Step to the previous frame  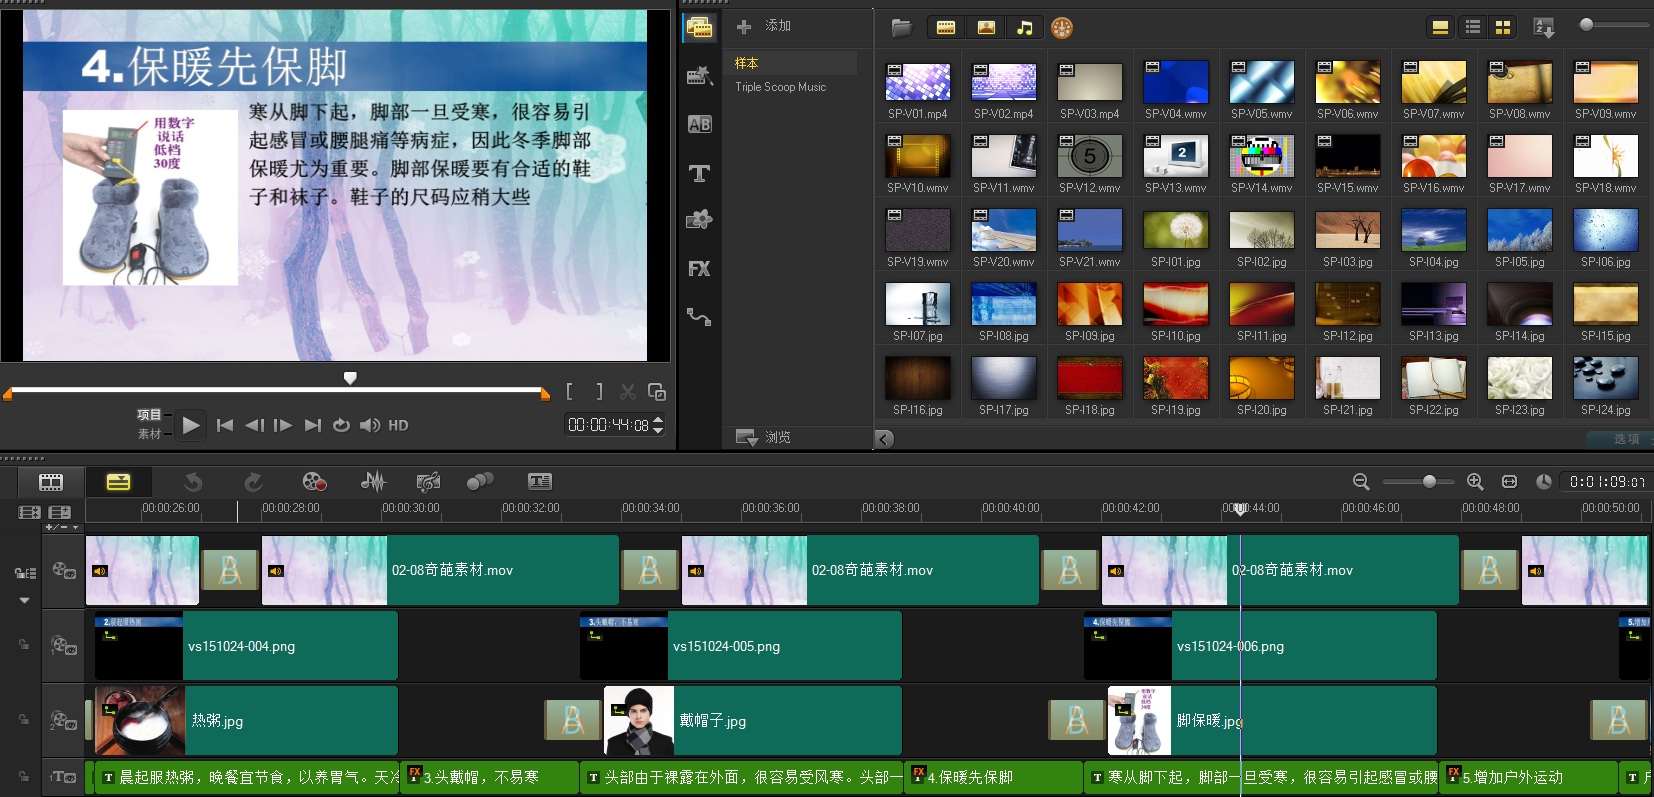(254, 425)
